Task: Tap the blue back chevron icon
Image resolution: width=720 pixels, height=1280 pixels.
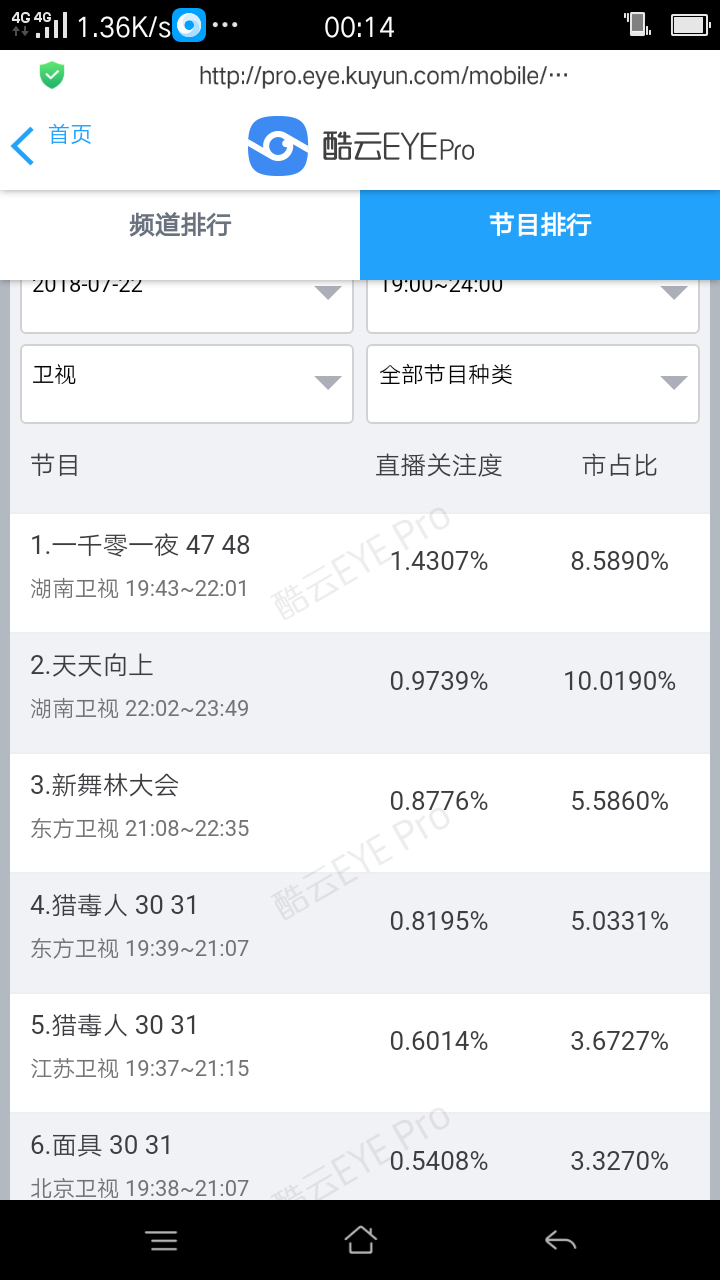Action: (x=22, y=146)
